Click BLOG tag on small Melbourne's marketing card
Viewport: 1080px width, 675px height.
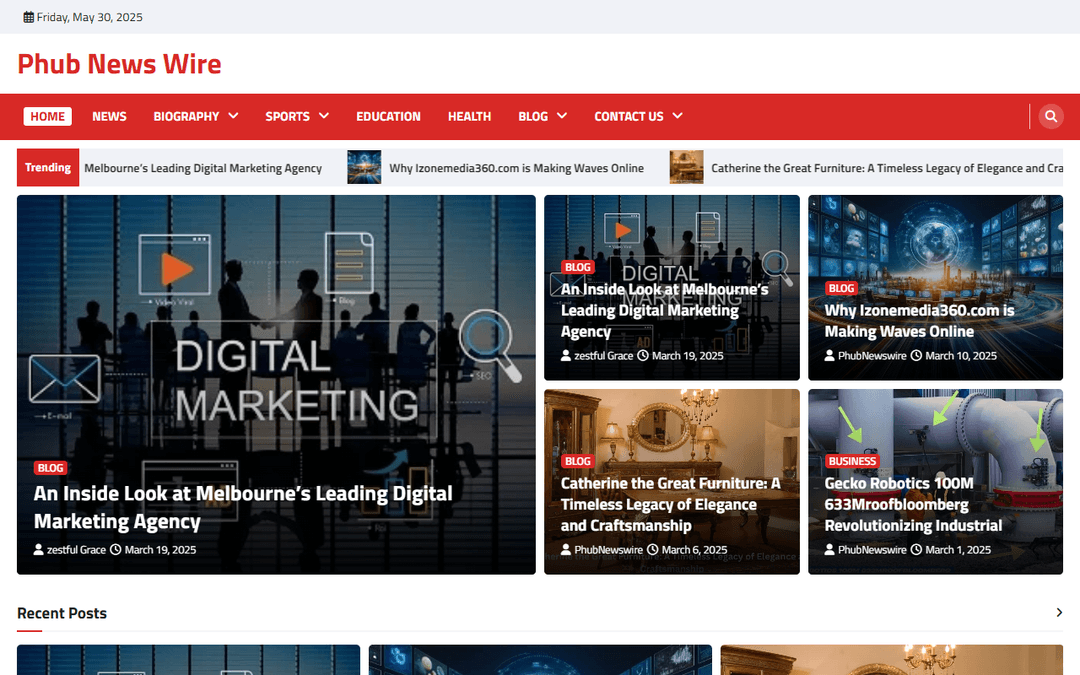coord(577,267)
